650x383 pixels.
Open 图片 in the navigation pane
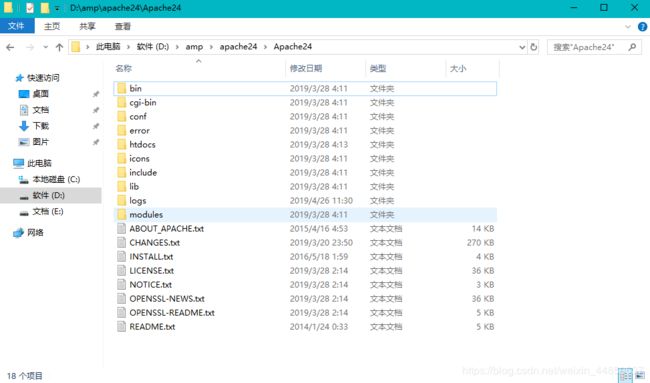click(x=40, y=142)
